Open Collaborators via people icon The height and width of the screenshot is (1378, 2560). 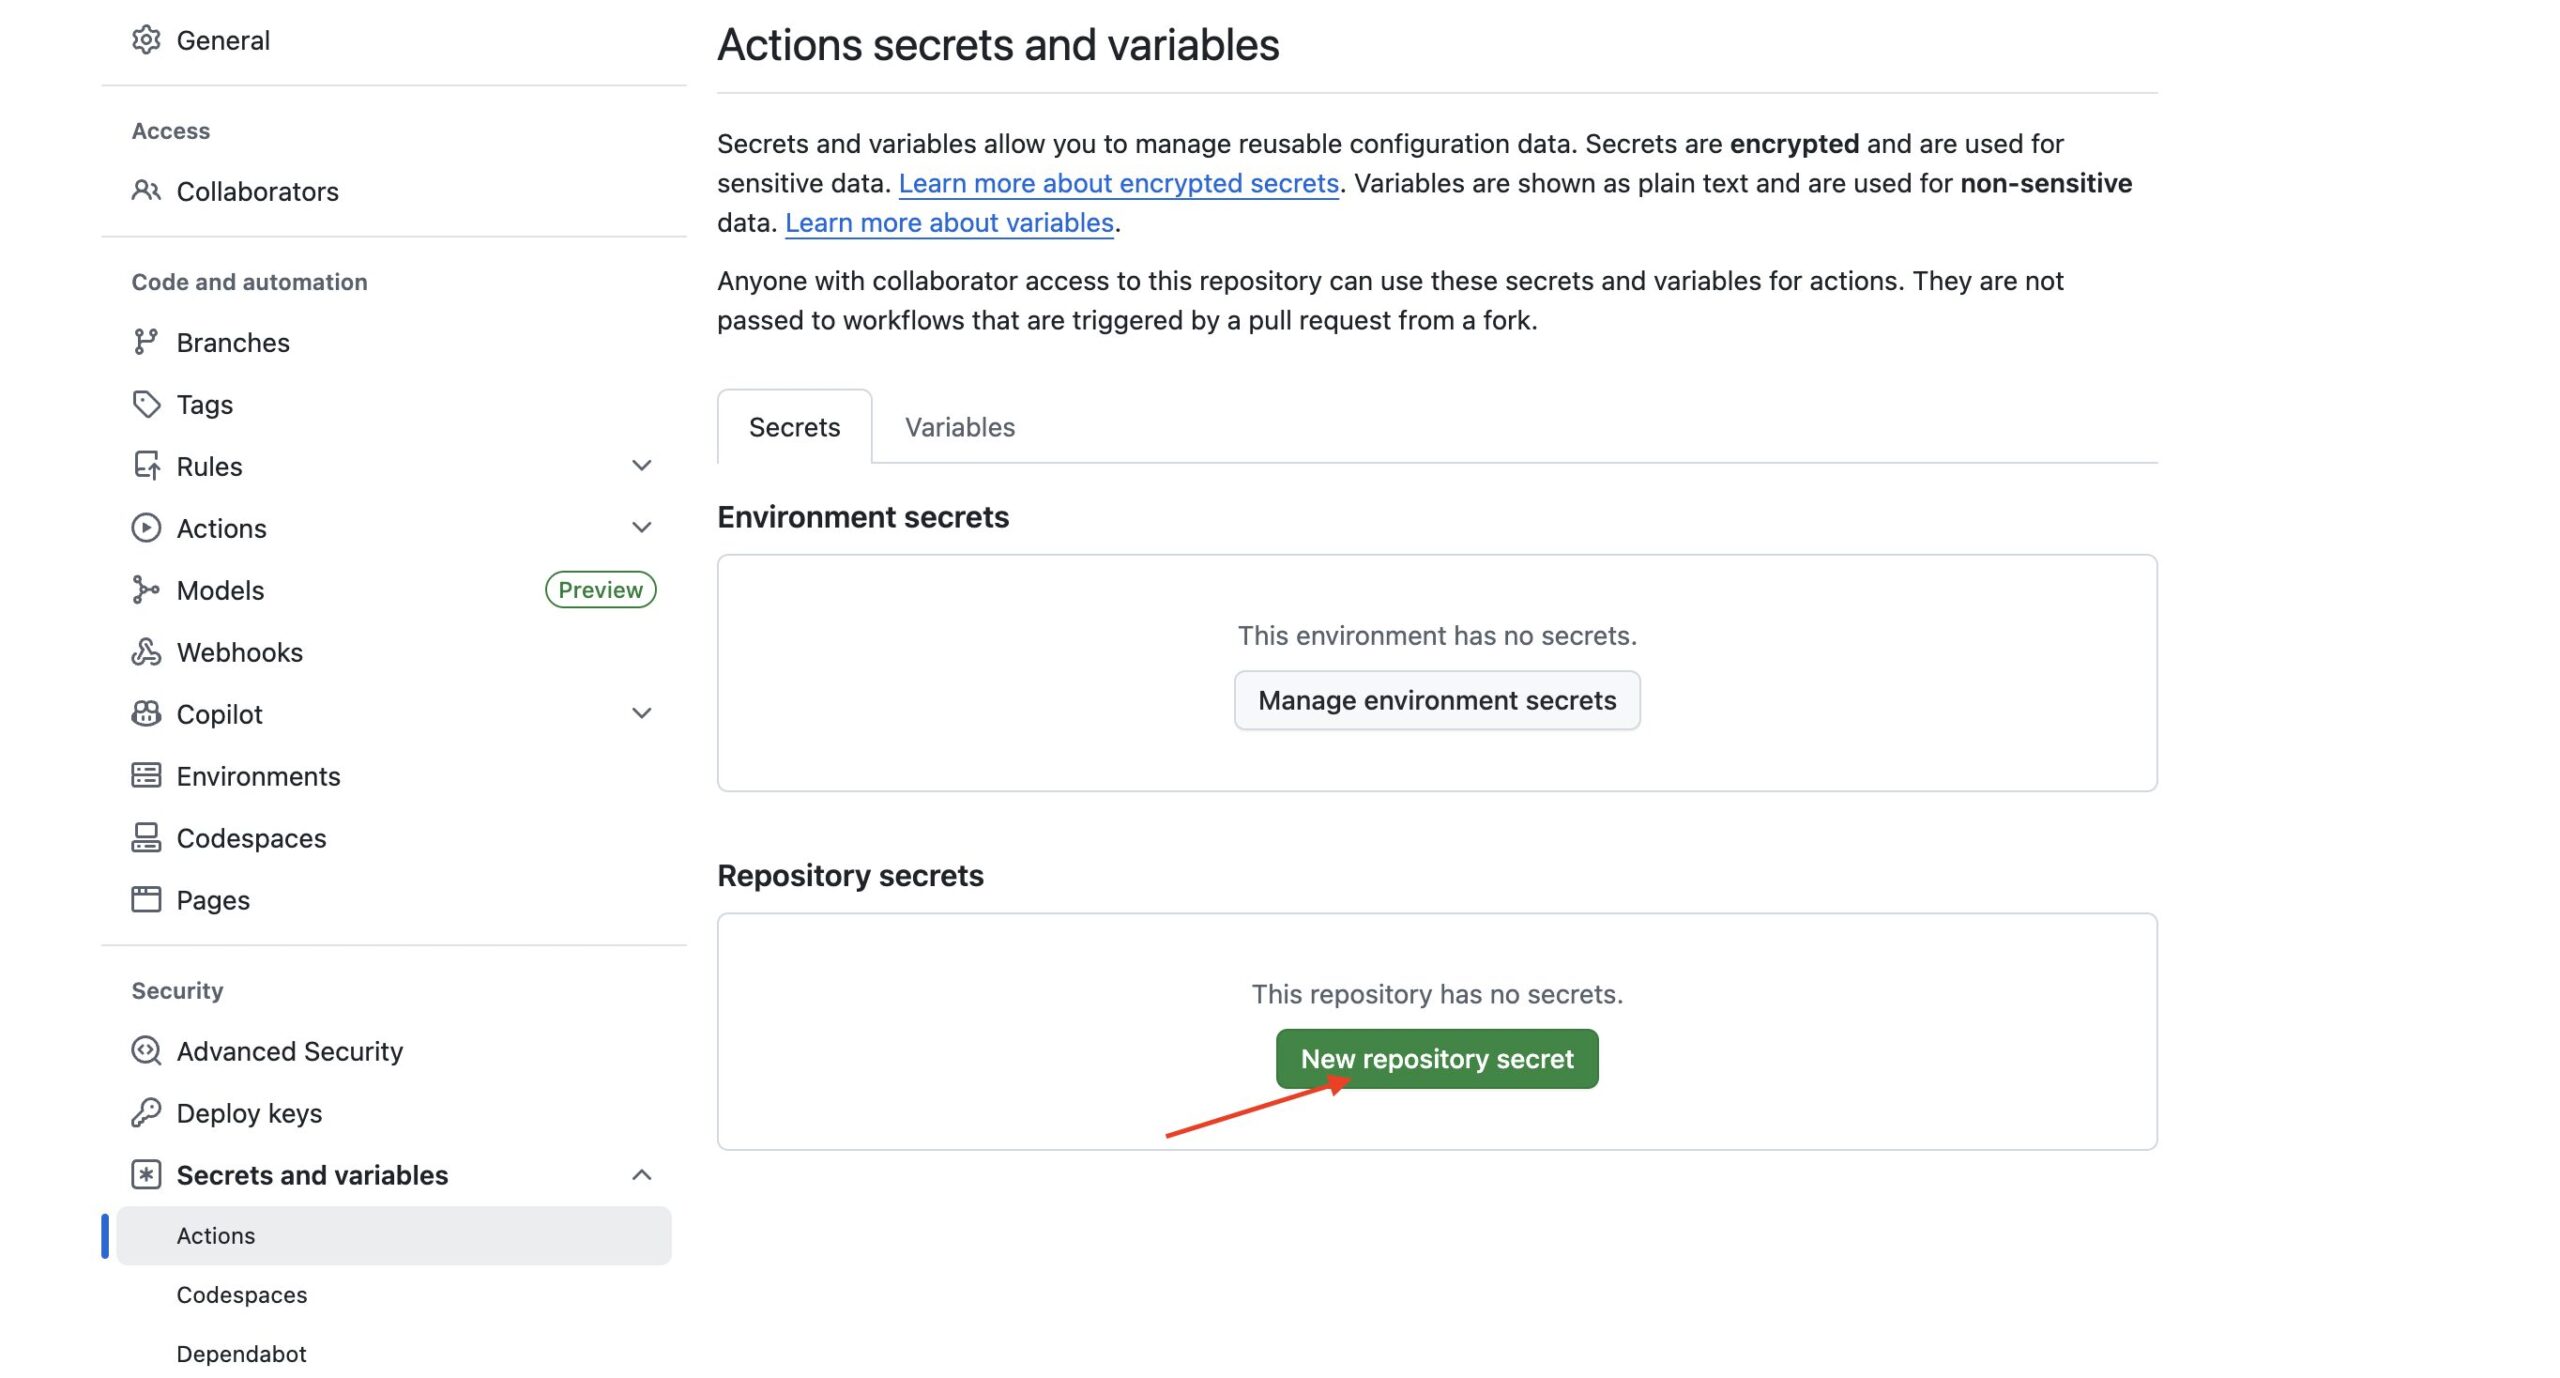[146, 191]
